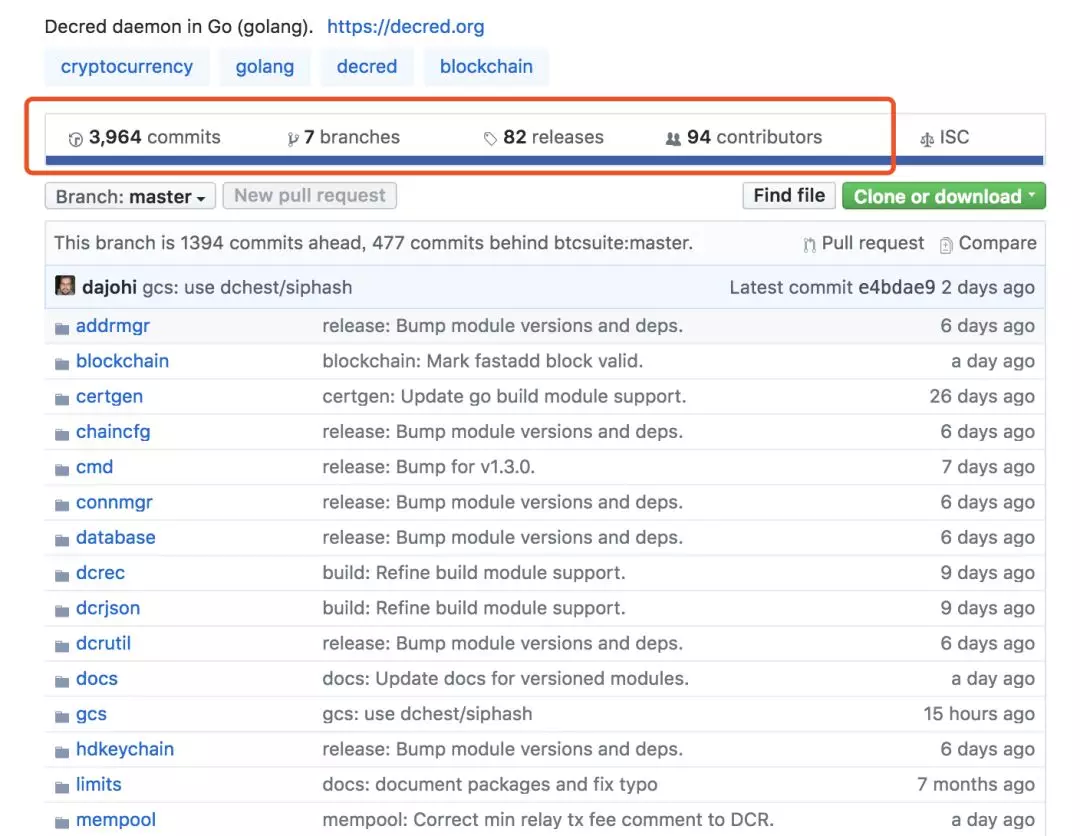This screenshot has height=836, width=1080.
Task: Open the chaincfg folder
Action: click(113, 432)
